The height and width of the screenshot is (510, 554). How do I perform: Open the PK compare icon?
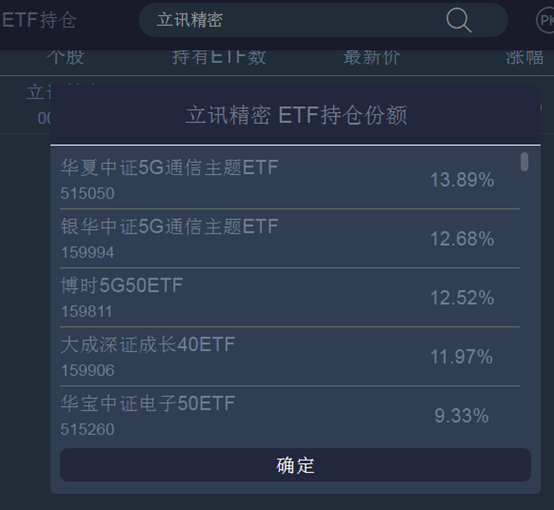(x=545, y=20)
